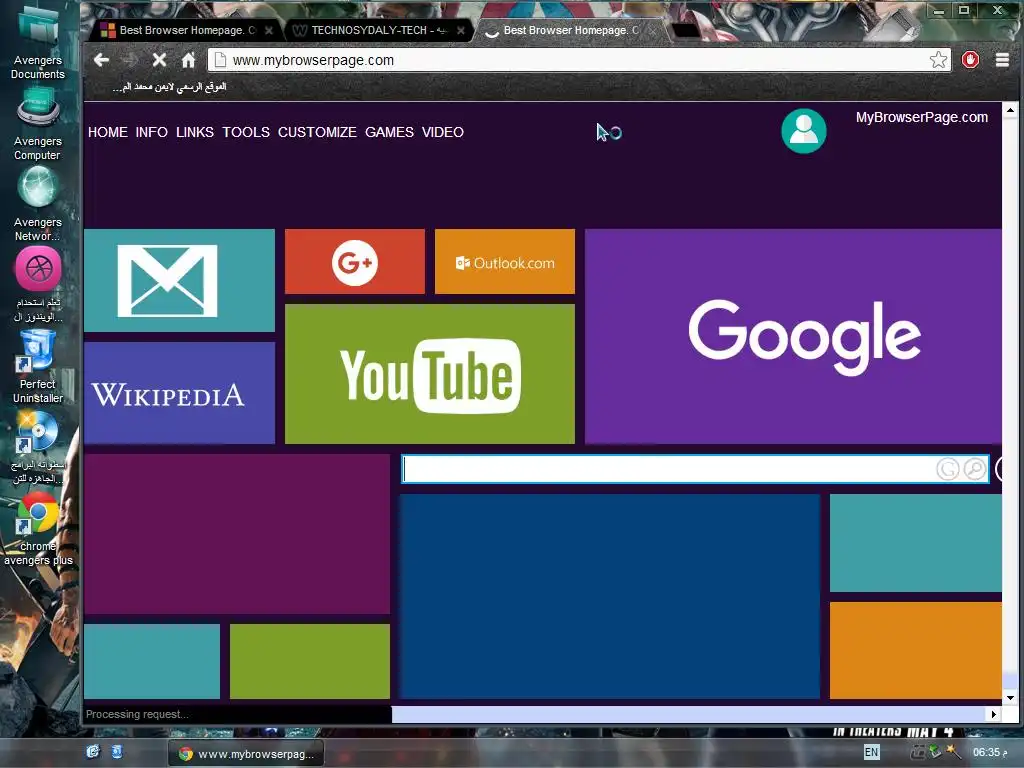Screen dimensions: 1024x768
Task: Open the INFO menu item
Action: tap(152, 132)
